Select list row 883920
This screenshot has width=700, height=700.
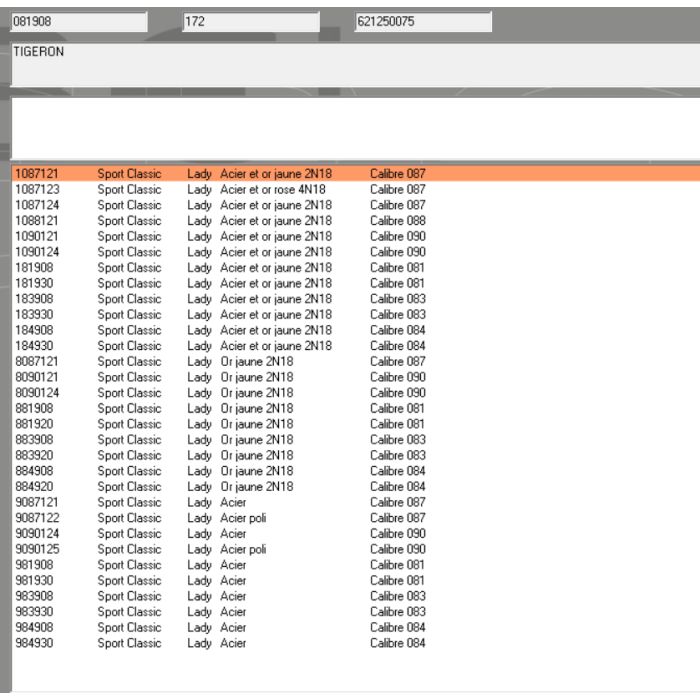(x=355, y=455)
